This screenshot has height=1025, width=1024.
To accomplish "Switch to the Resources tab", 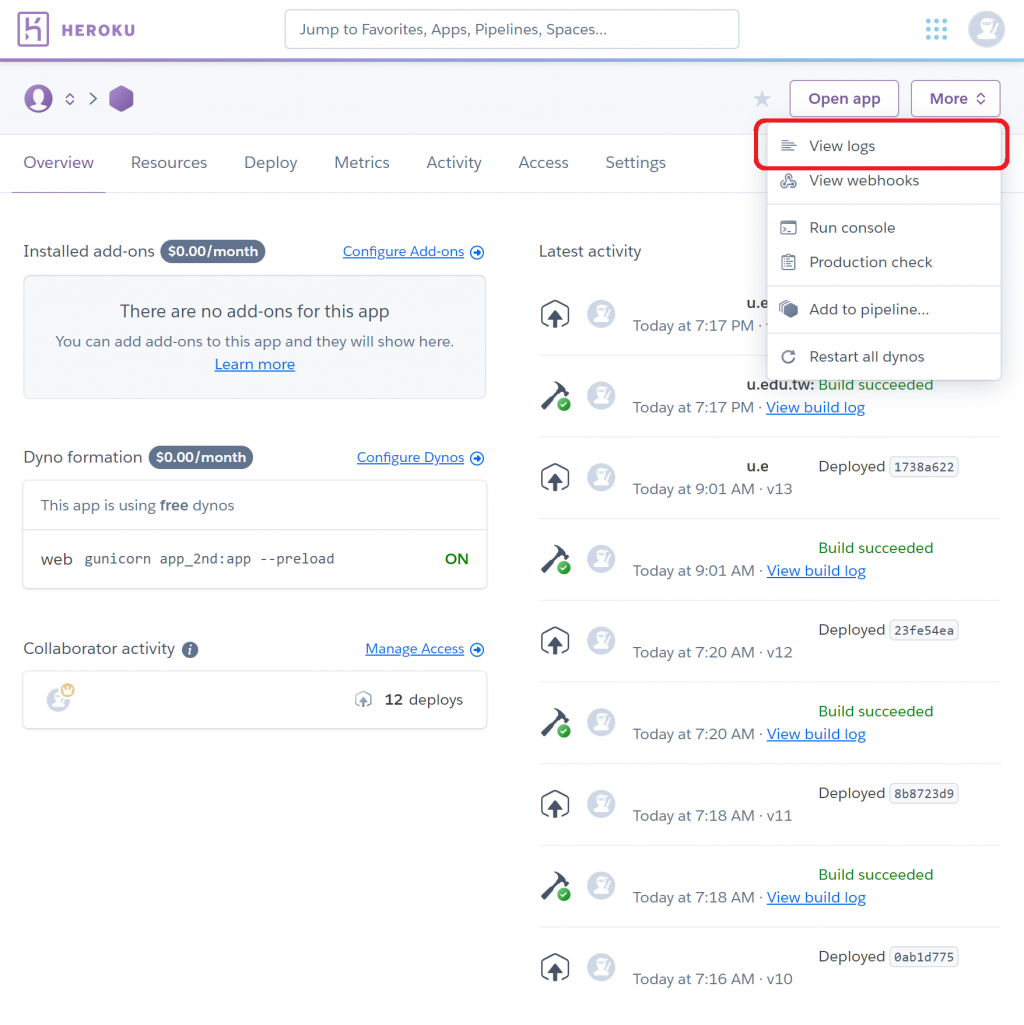I will tap(169, 163).
